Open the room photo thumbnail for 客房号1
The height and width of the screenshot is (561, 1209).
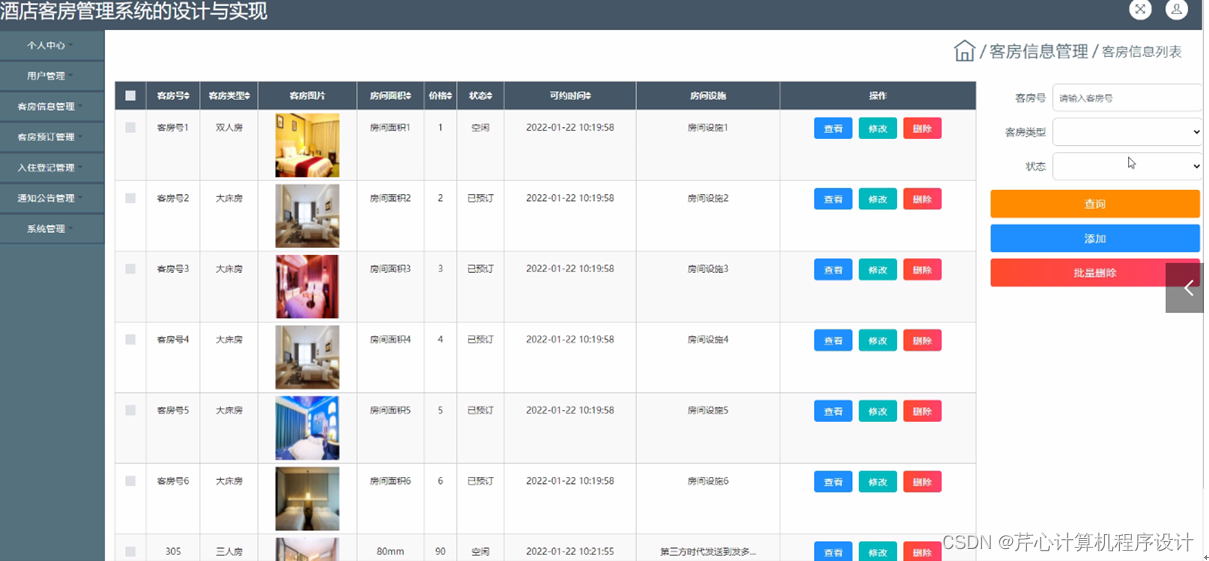tap(307, 145)
